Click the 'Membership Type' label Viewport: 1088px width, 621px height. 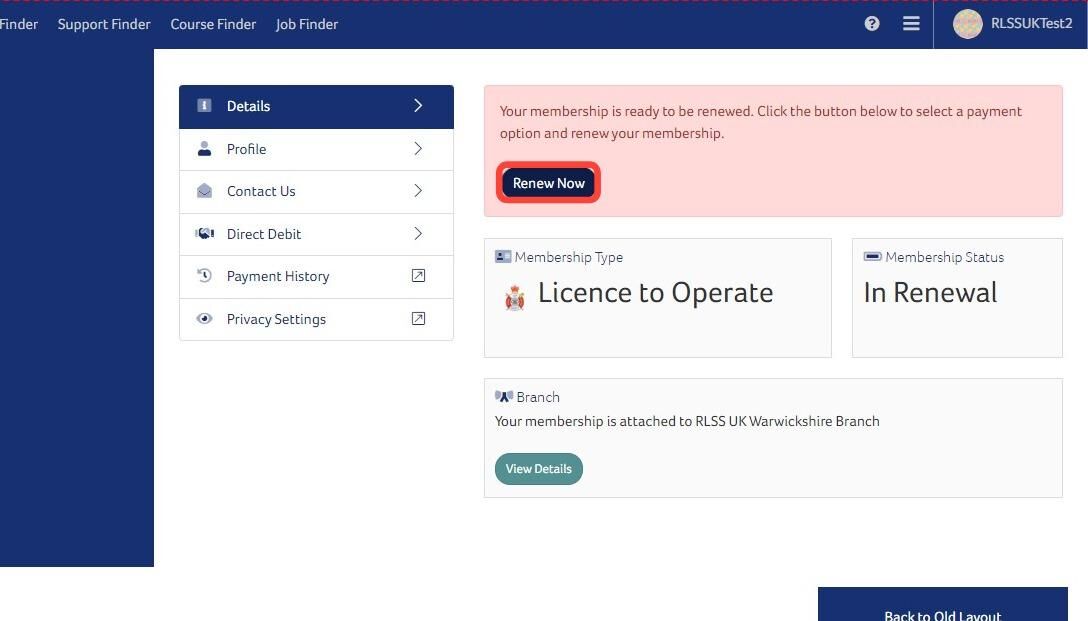(568, 257)
